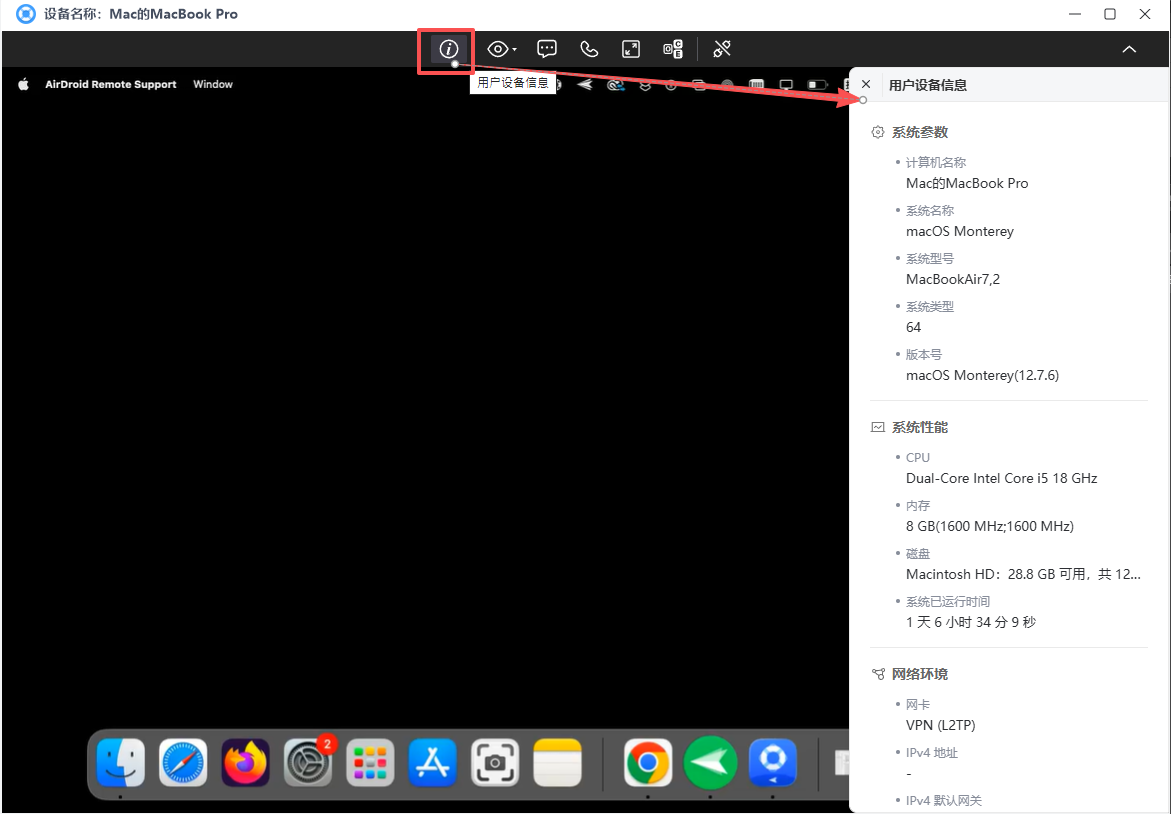This screenshot has width=1171, height=814.
Task: Disconnect the session with the unplug icon
Action: click(x=721, y=49)
